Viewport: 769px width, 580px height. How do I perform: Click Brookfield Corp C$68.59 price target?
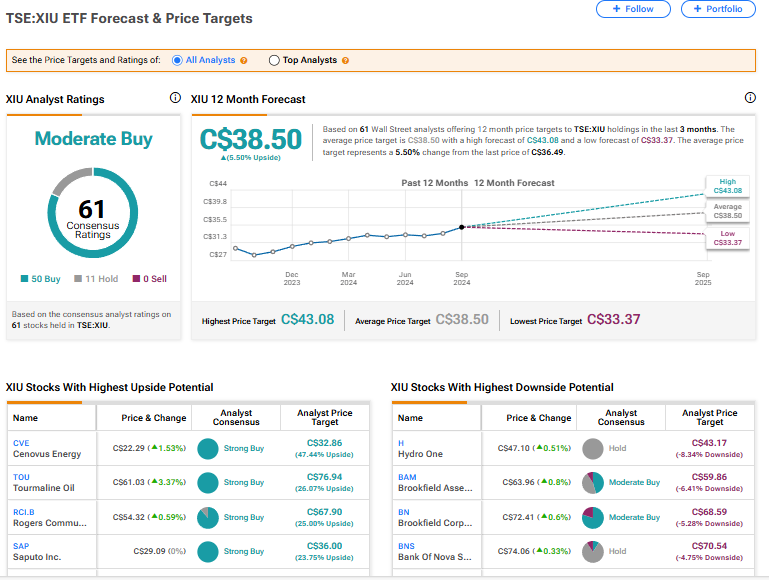(709, 512)
